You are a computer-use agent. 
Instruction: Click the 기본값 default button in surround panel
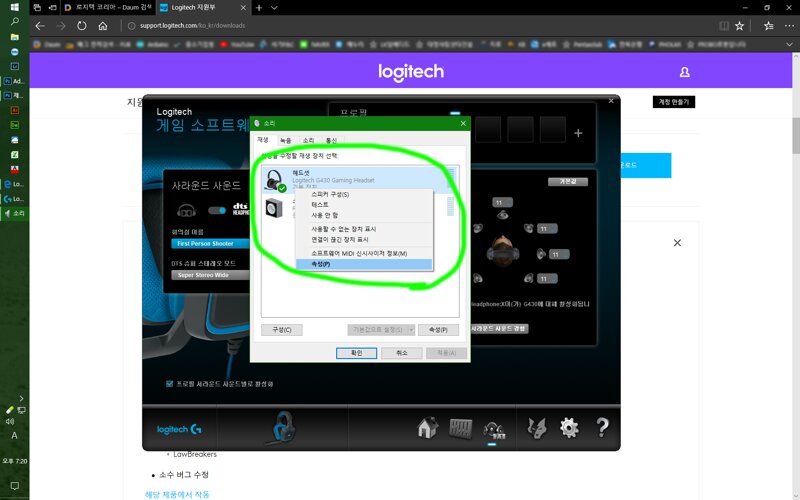568,182
